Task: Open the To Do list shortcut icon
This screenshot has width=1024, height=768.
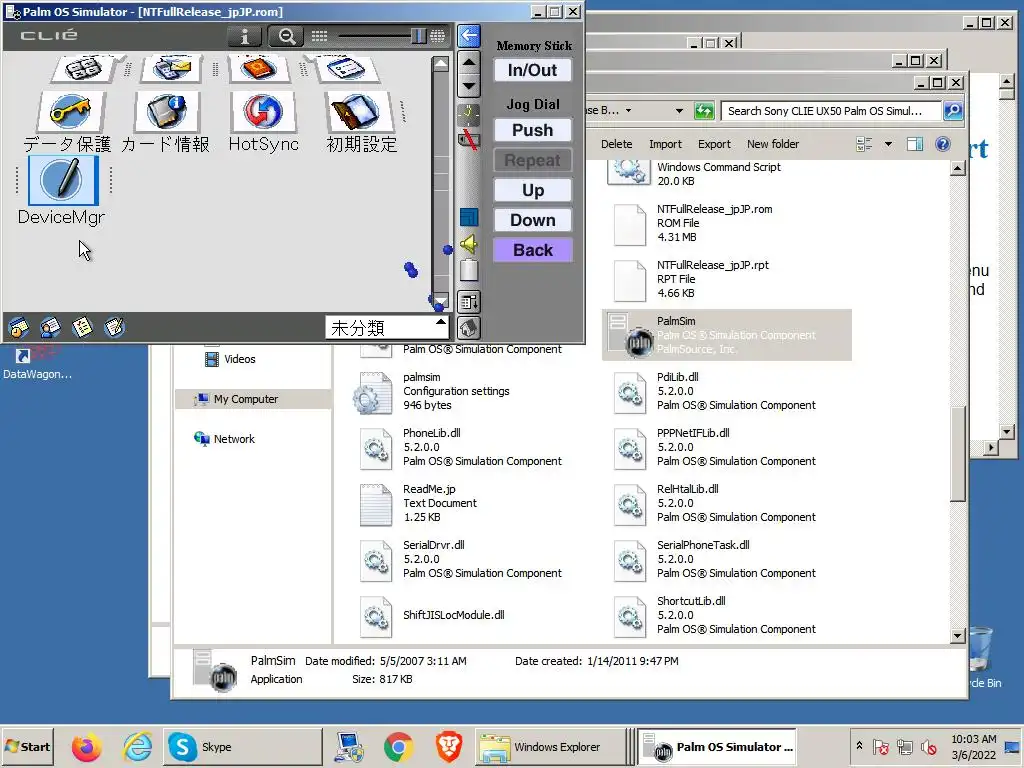Action: click(82, 327)
